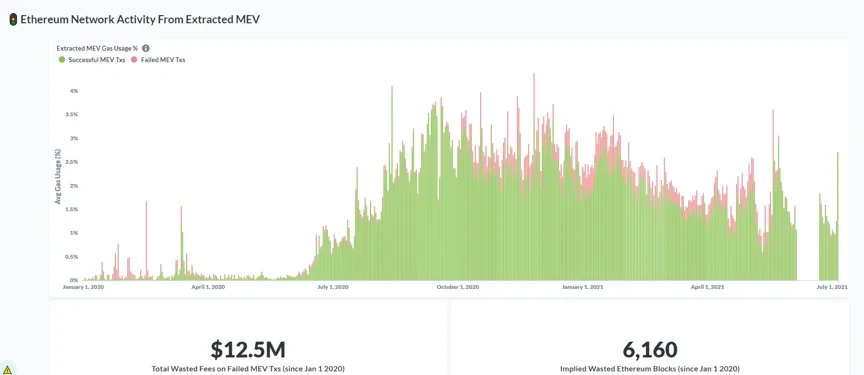Click the traffic light icon beside the title
Viewport: 864px width, 375px height.
tap(13, 20)
